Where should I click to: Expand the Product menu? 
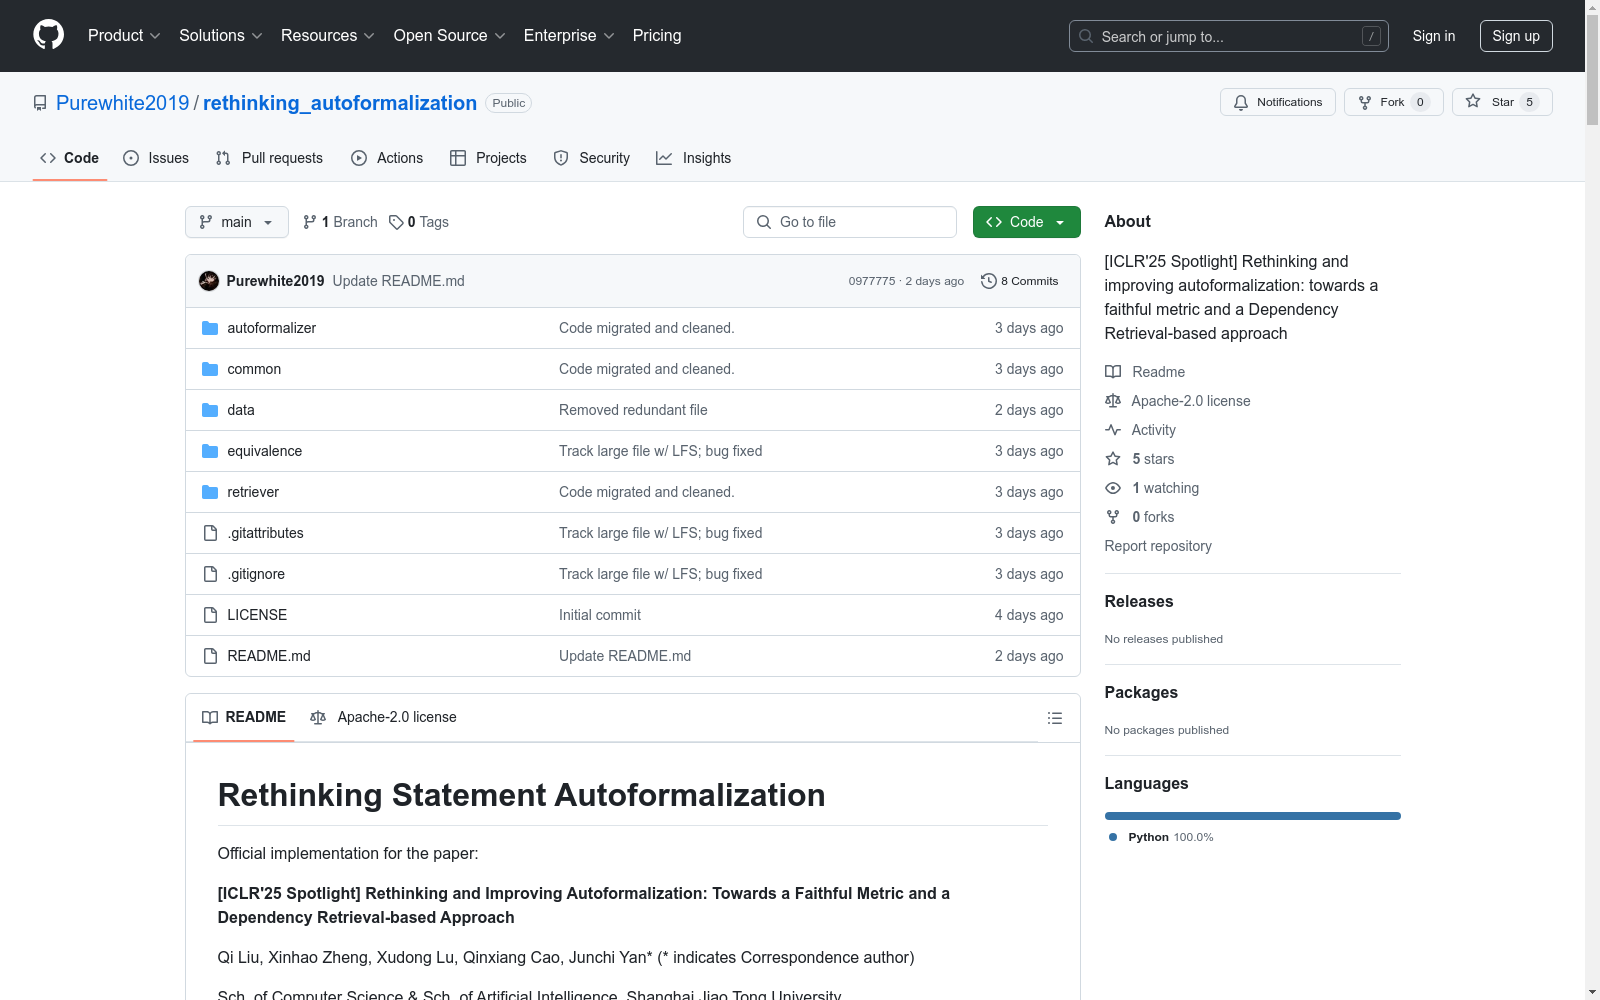click(124, 36)
